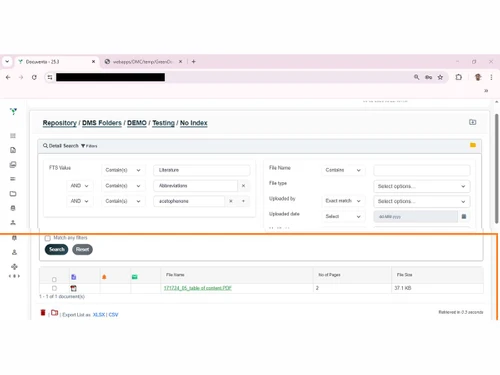The width and height of the screenshot is (500, 375).
Task: Click the yellow folder icon in the search header
Action: coord(473,145)
